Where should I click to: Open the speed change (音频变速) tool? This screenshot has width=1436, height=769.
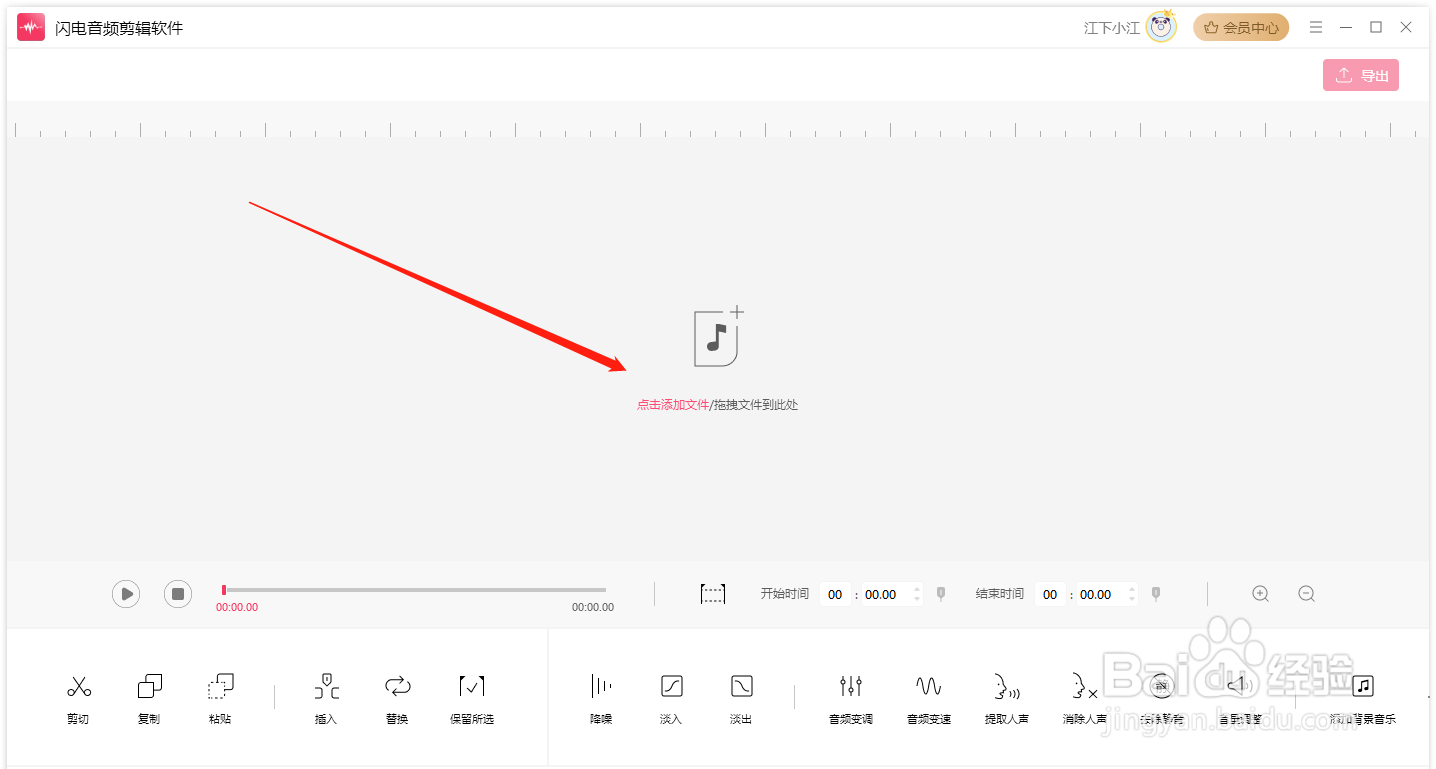(929, 687)
